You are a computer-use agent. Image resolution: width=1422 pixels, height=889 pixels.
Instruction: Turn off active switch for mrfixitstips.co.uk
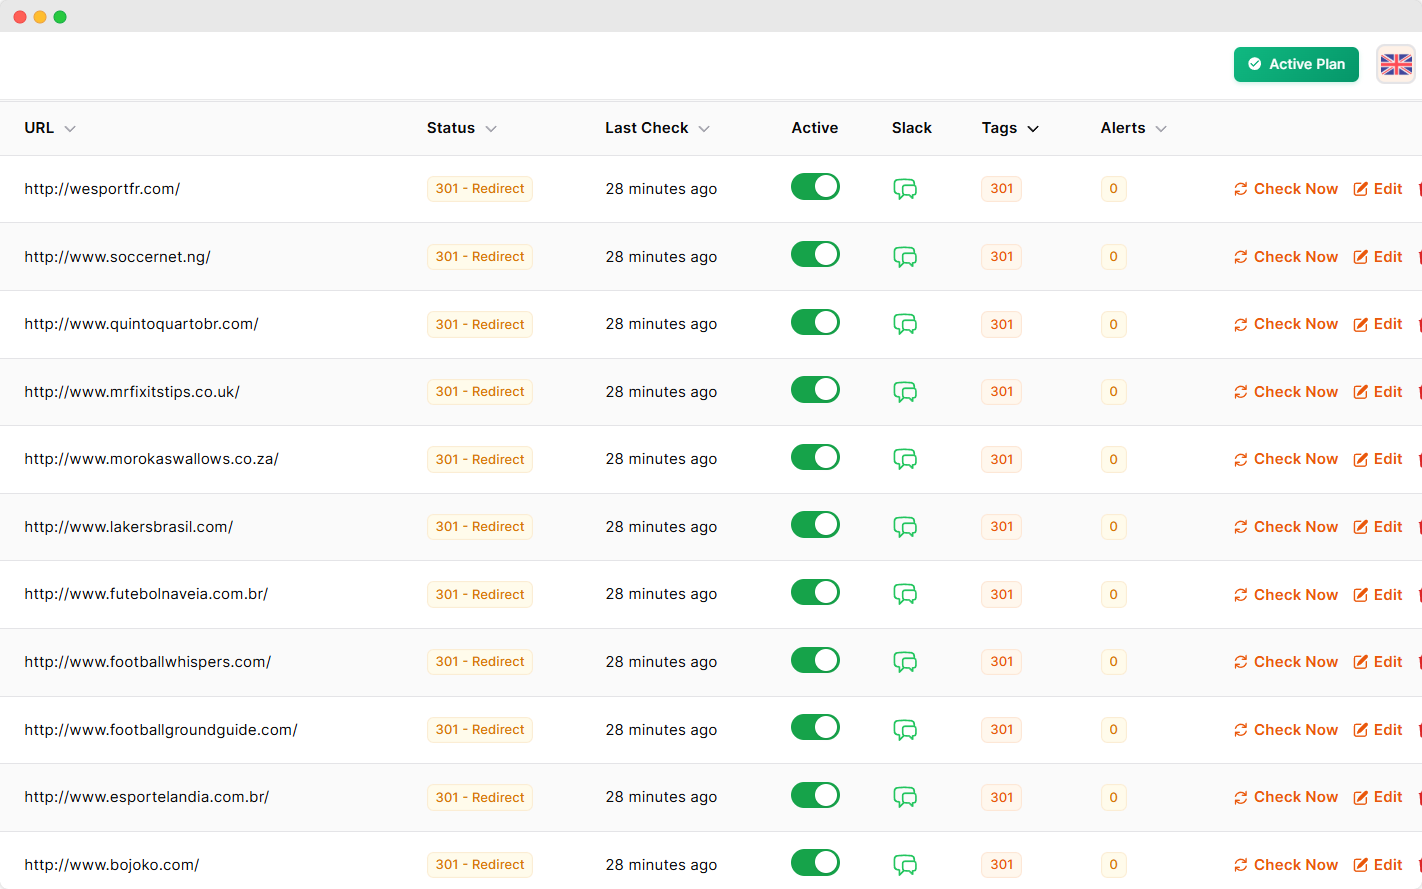click(x=815, y=389)
